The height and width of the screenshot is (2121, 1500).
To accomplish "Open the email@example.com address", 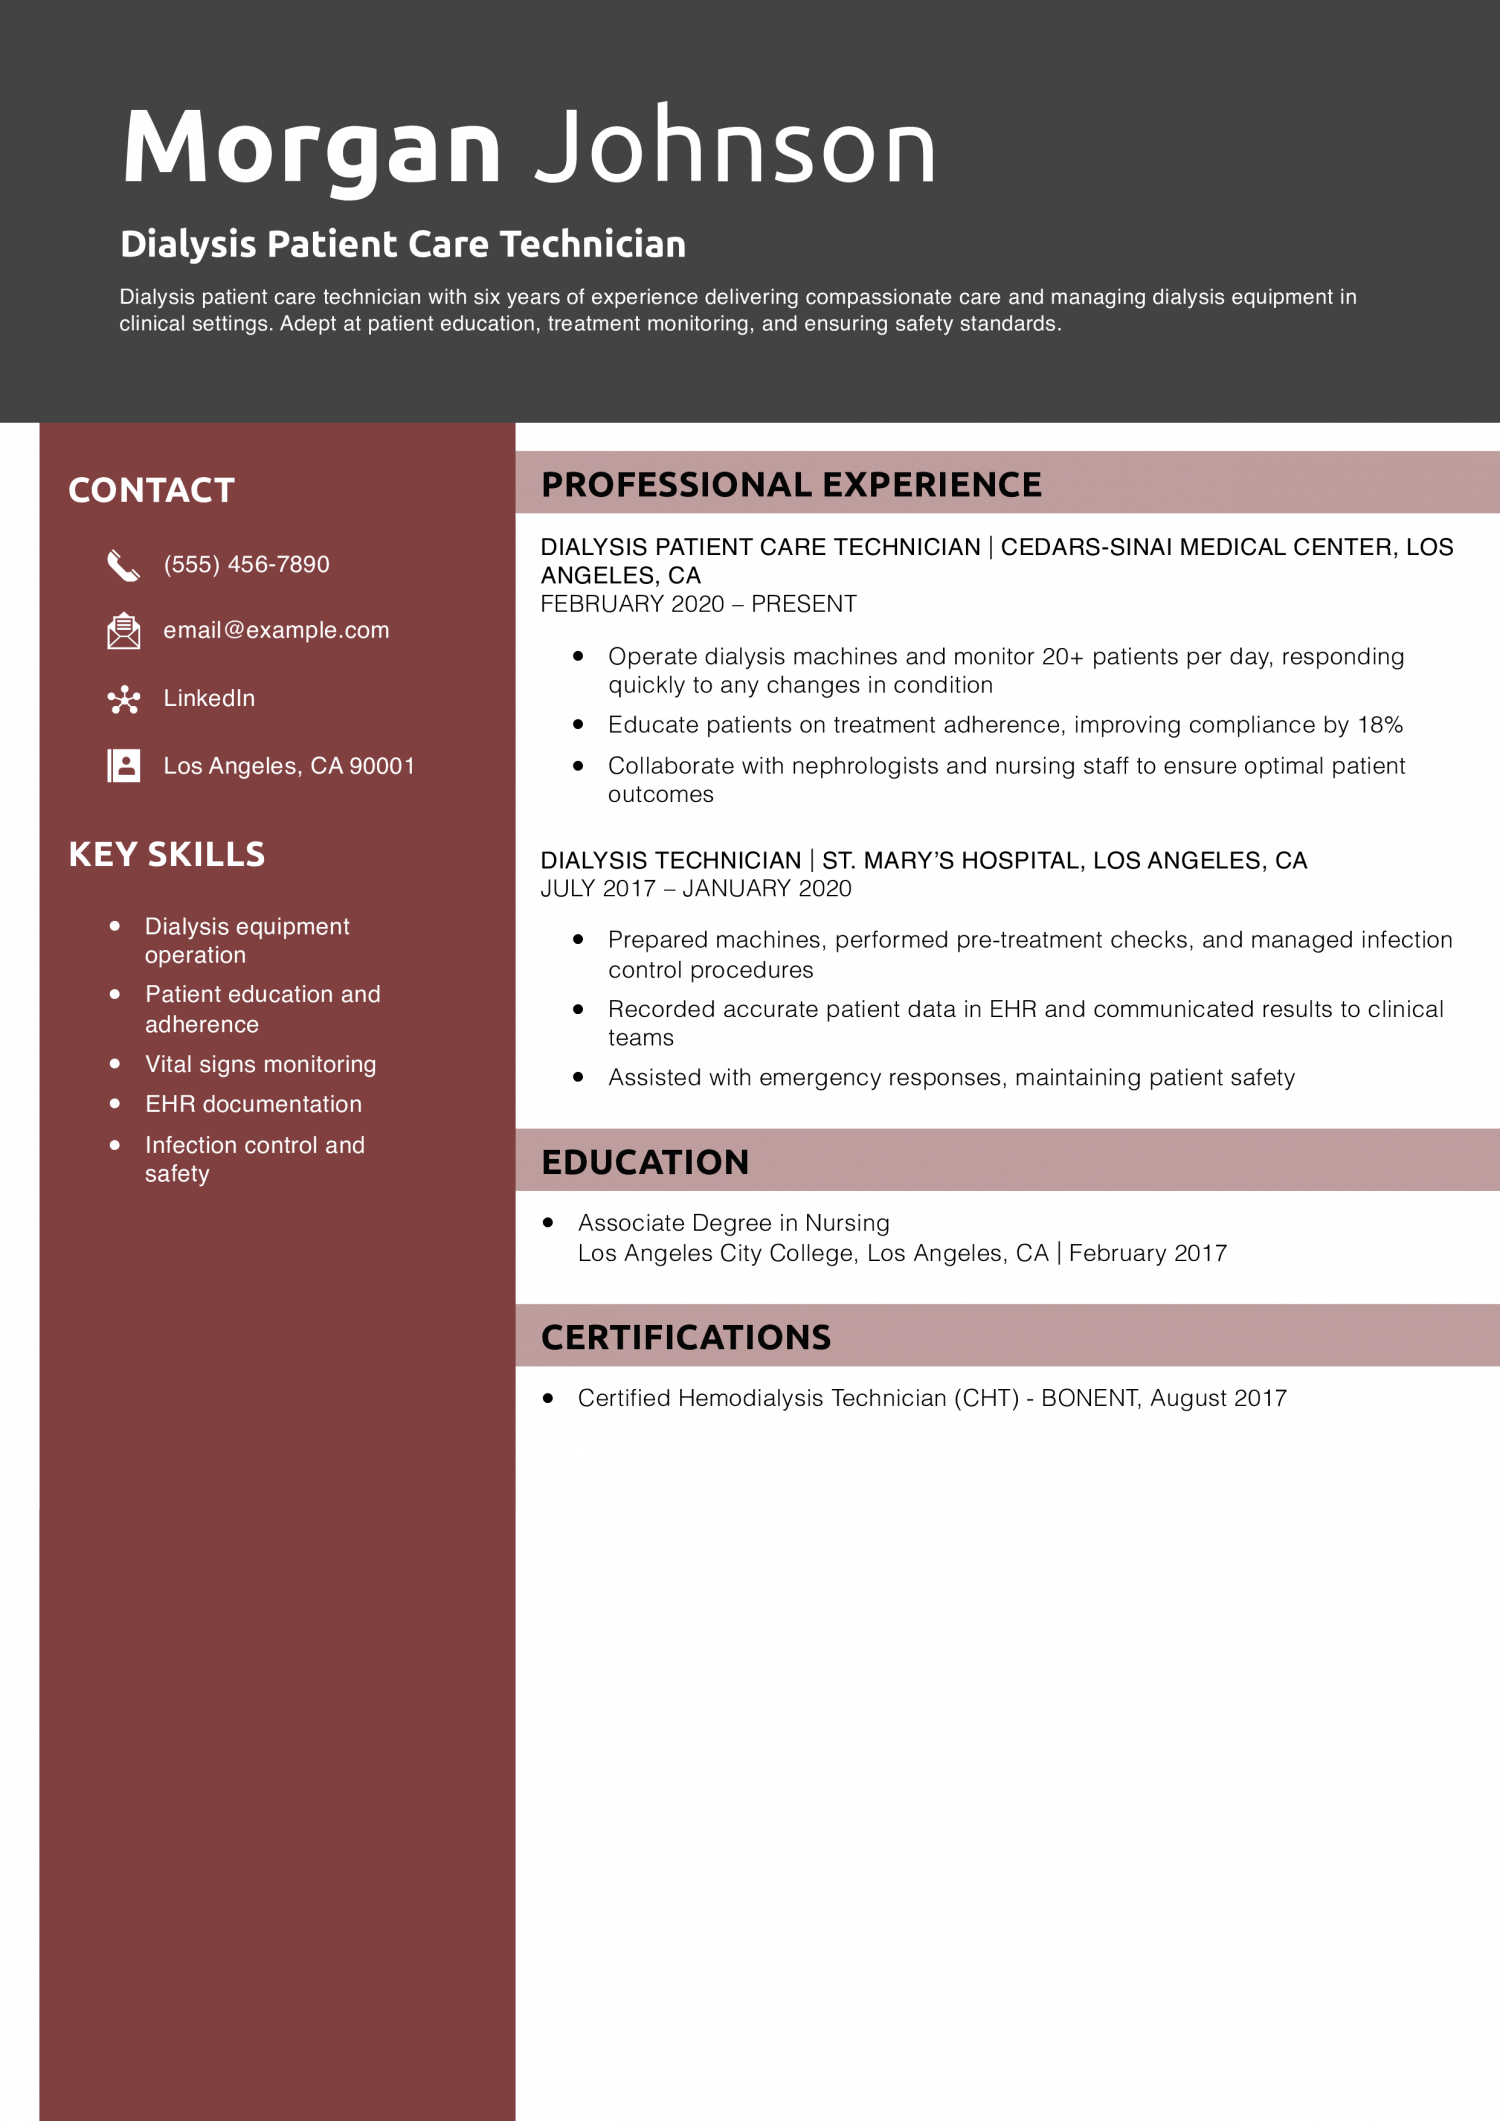I will pos(276,631).
